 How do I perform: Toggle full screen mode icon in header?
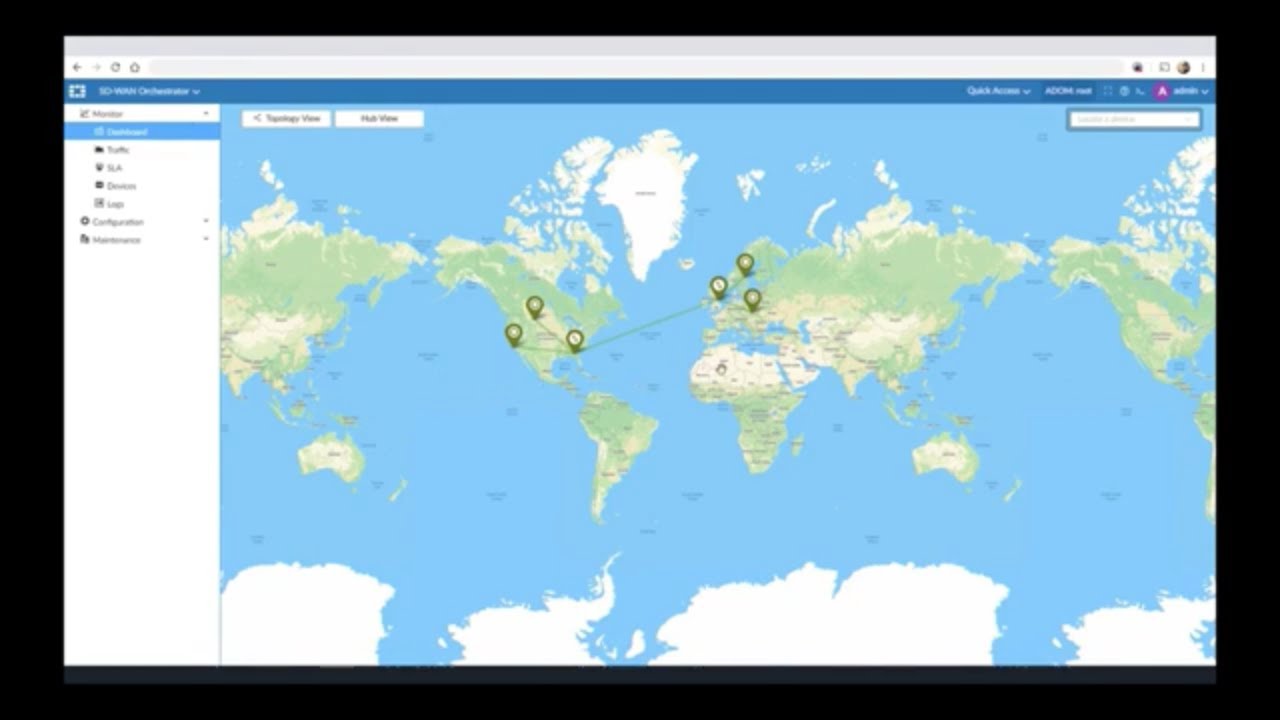(1107, 91)
